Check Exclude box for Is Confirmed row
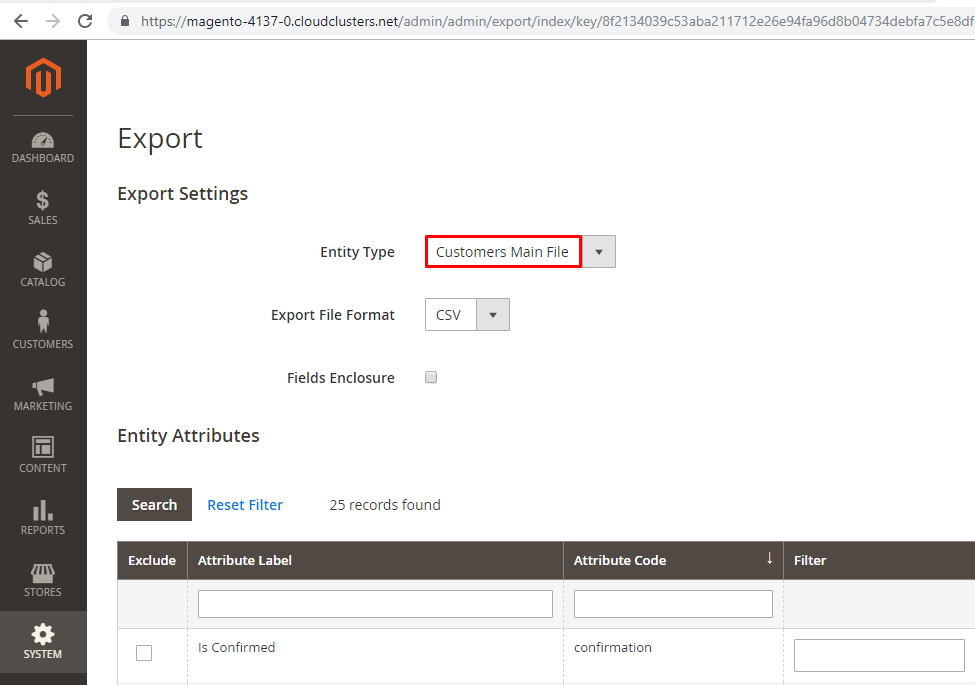975x685 pixels. pyautogui.click(x=144, y=653)
